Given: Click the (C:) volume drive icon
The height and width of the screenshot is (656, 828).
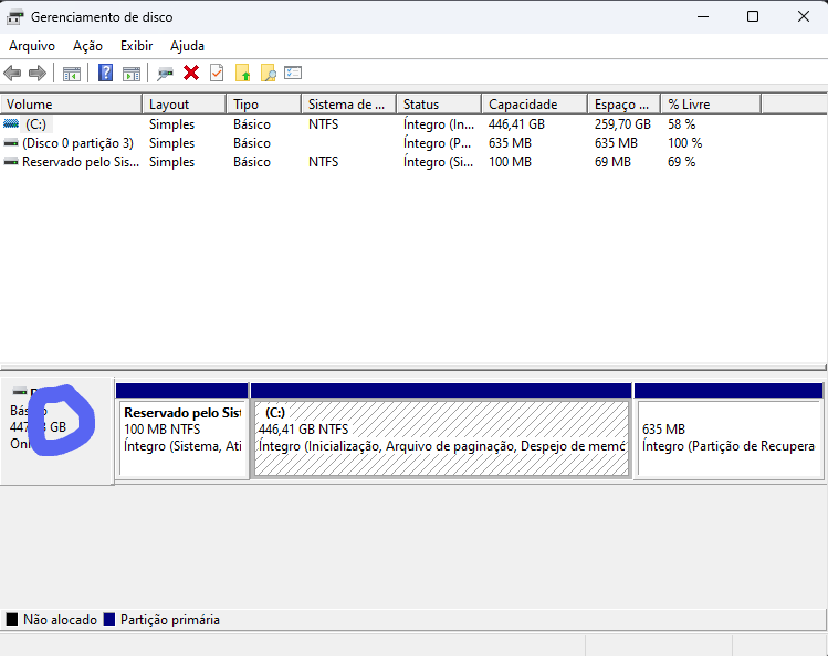Looking at the screenshot, I should click(11, 124).
